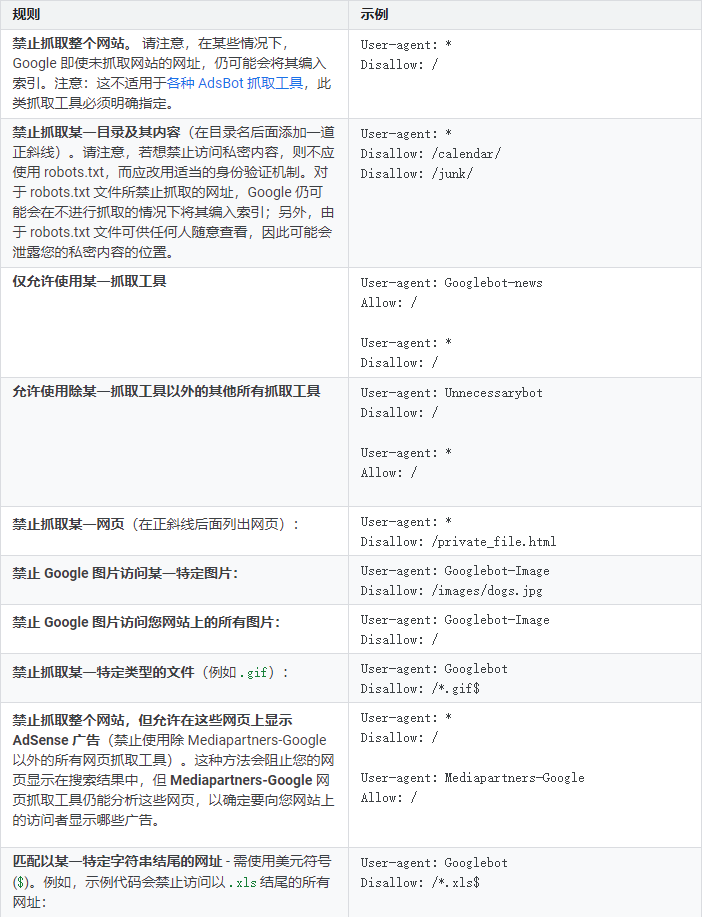Click the line User-agent: Unnecessarybot
702x917 pixels.
coord(452,393)
